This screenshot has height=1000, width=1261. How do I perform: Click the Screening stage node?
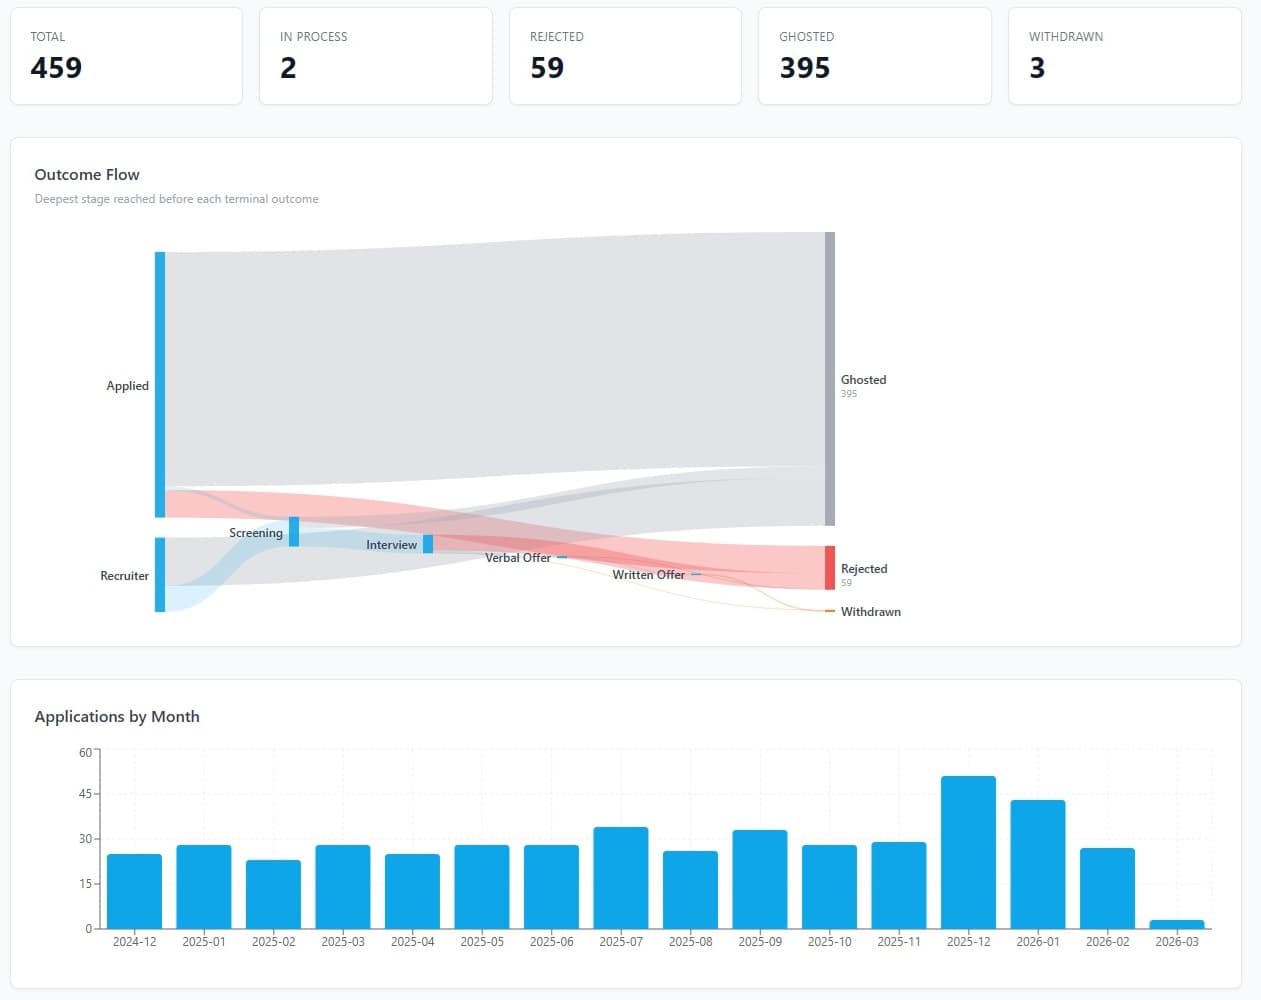pyautogui.click(x=293, y=533)
